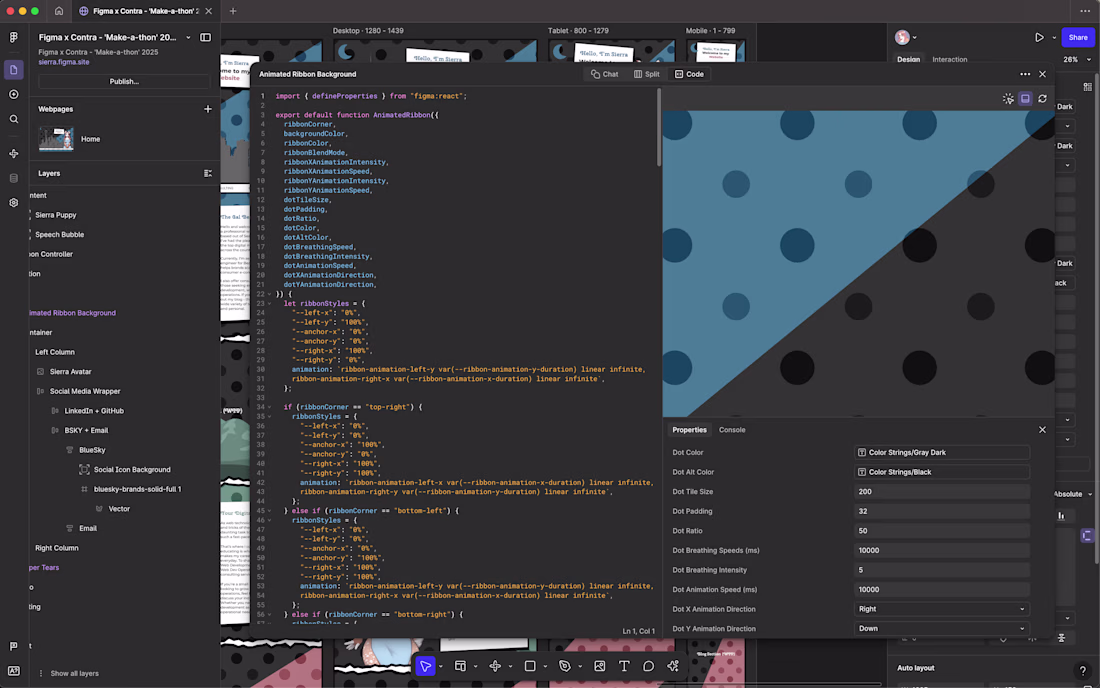
Task: Collapse code fold at line 45
Action: (x=269, y=511)
